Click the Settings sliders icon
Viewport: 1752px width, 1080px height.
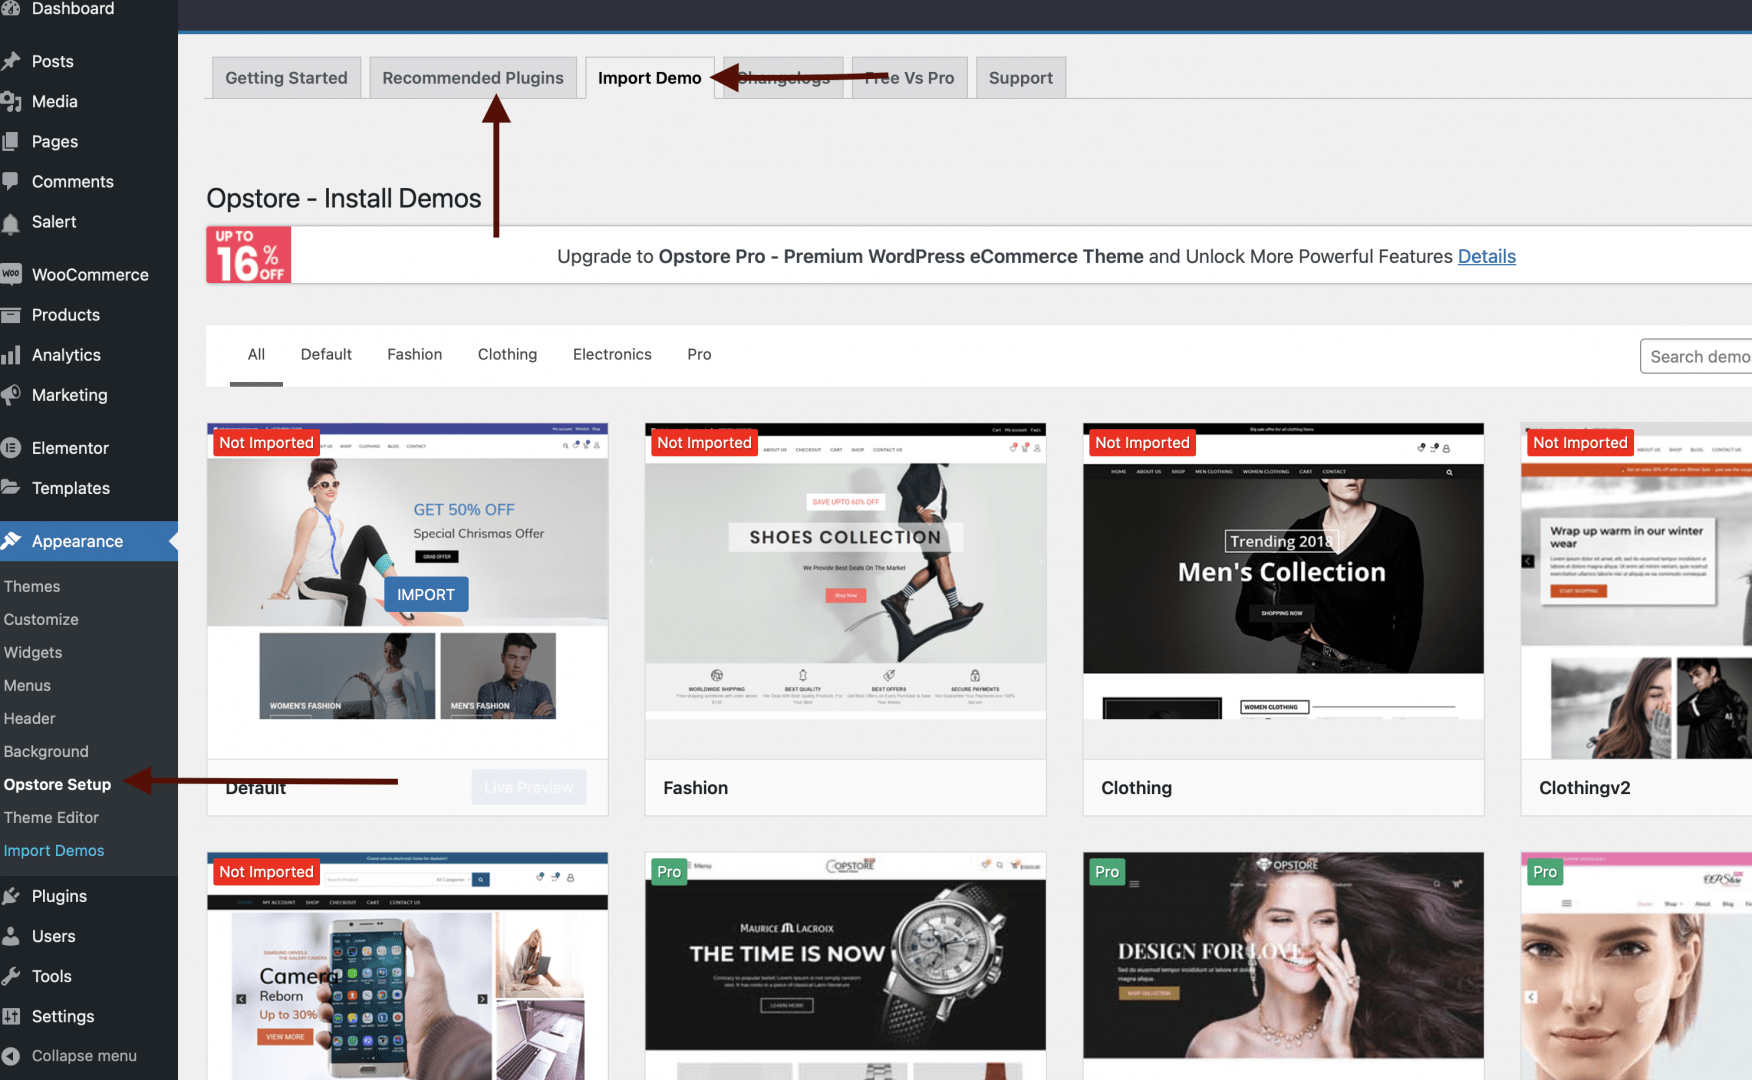pyautogui.click(x=11, y=1015)
